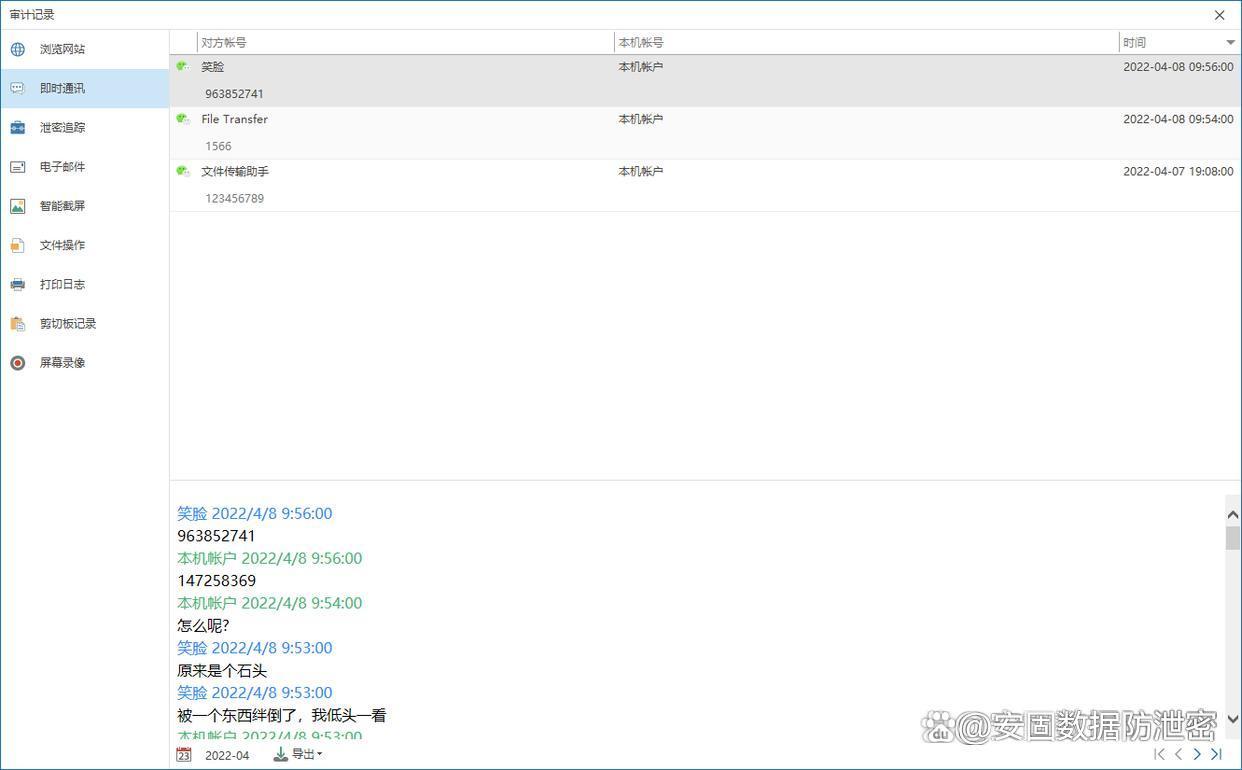Screen dimensions: 1242x770
Task: Open the 浏览网站 section
Action: pos(85,49)
